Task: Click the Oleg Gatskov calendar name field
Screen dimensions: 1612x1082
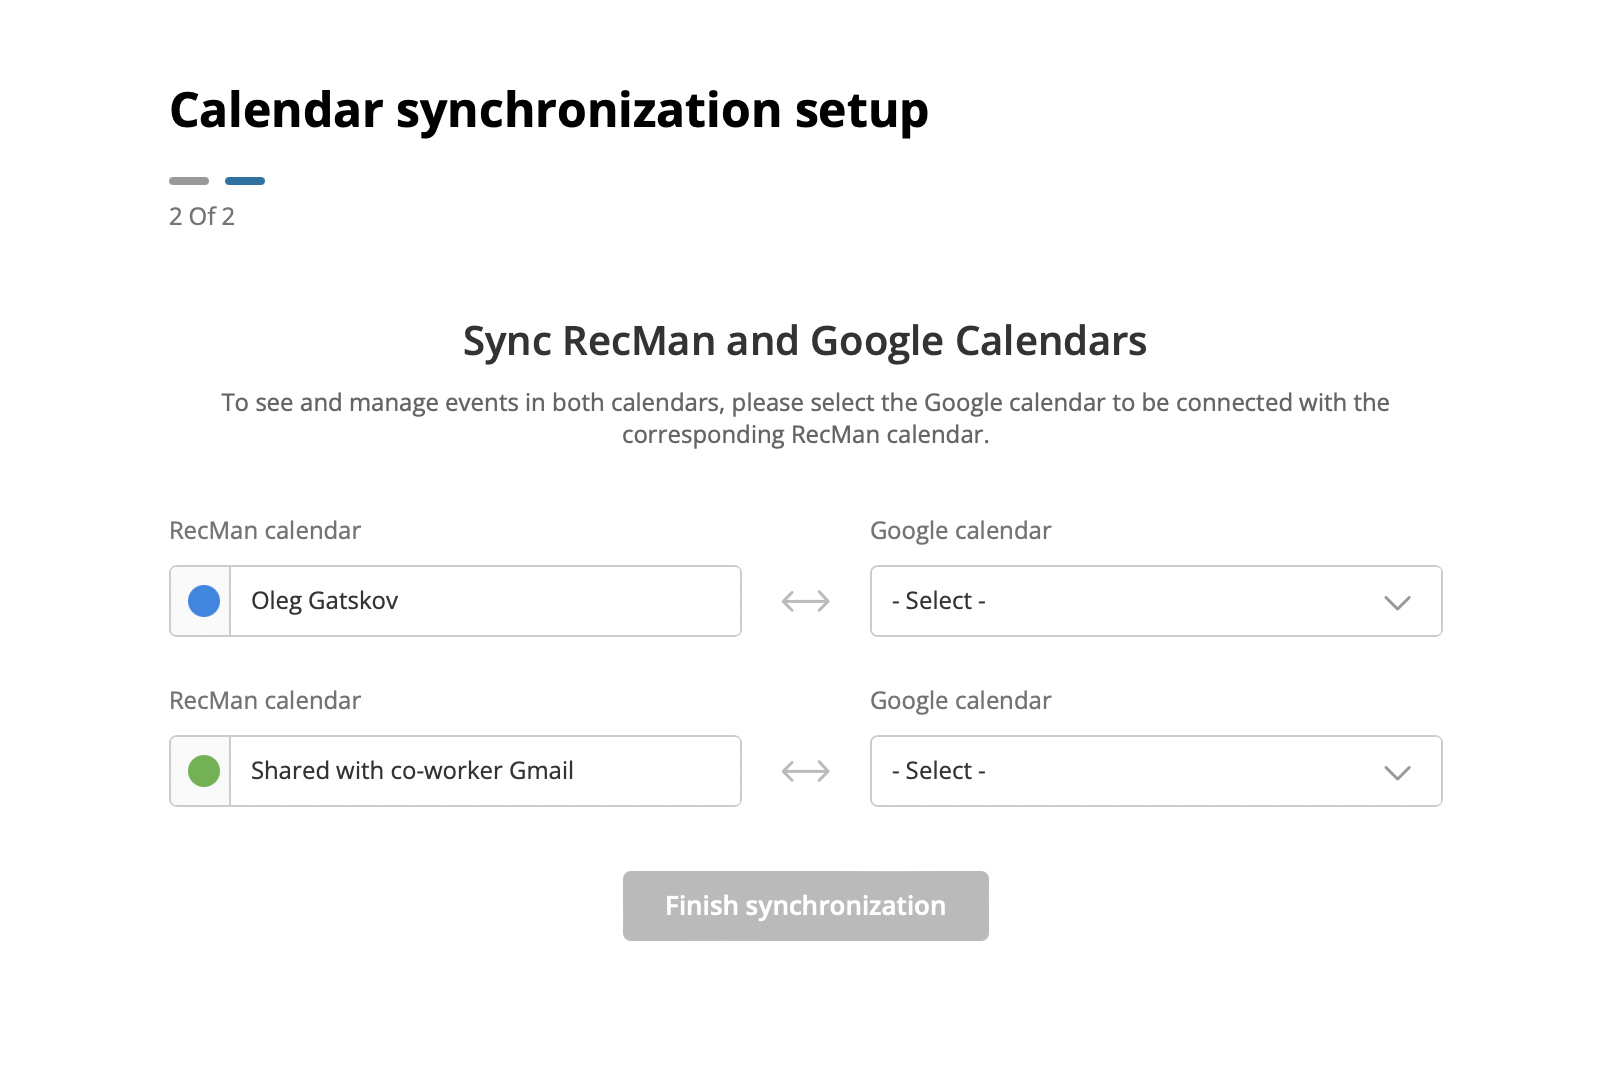Action: [485, 601]
